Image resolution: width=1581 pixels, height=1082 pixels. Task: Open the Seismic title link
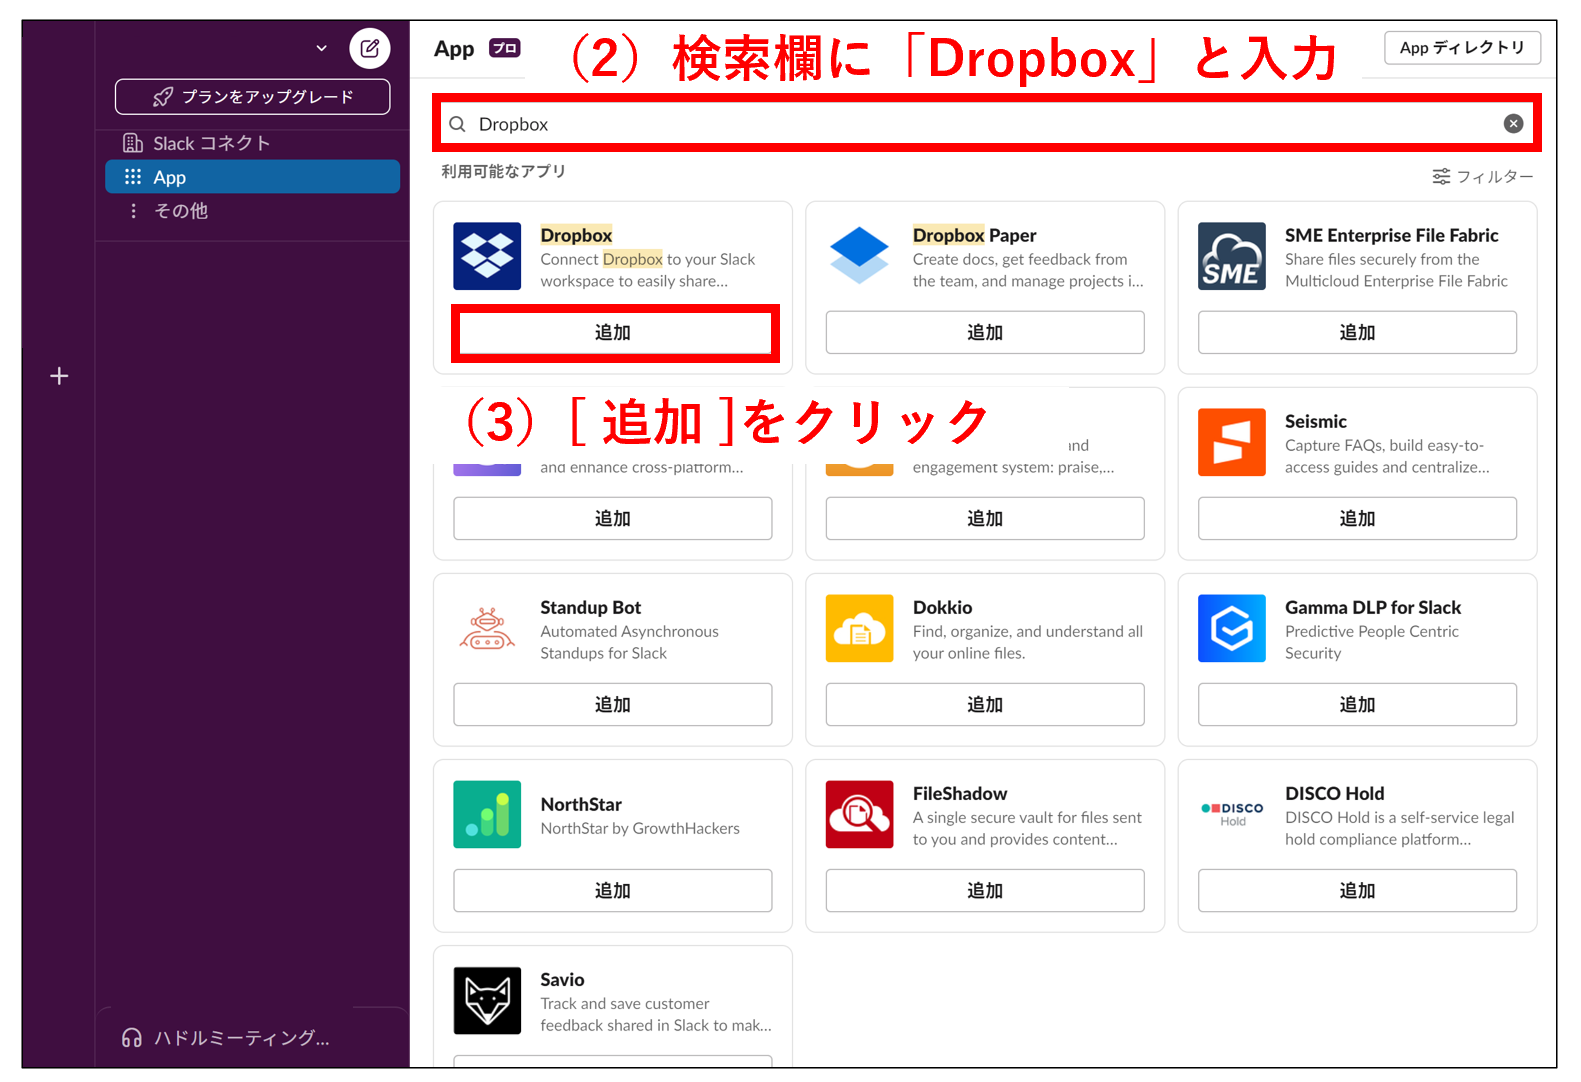[1315, 421]
